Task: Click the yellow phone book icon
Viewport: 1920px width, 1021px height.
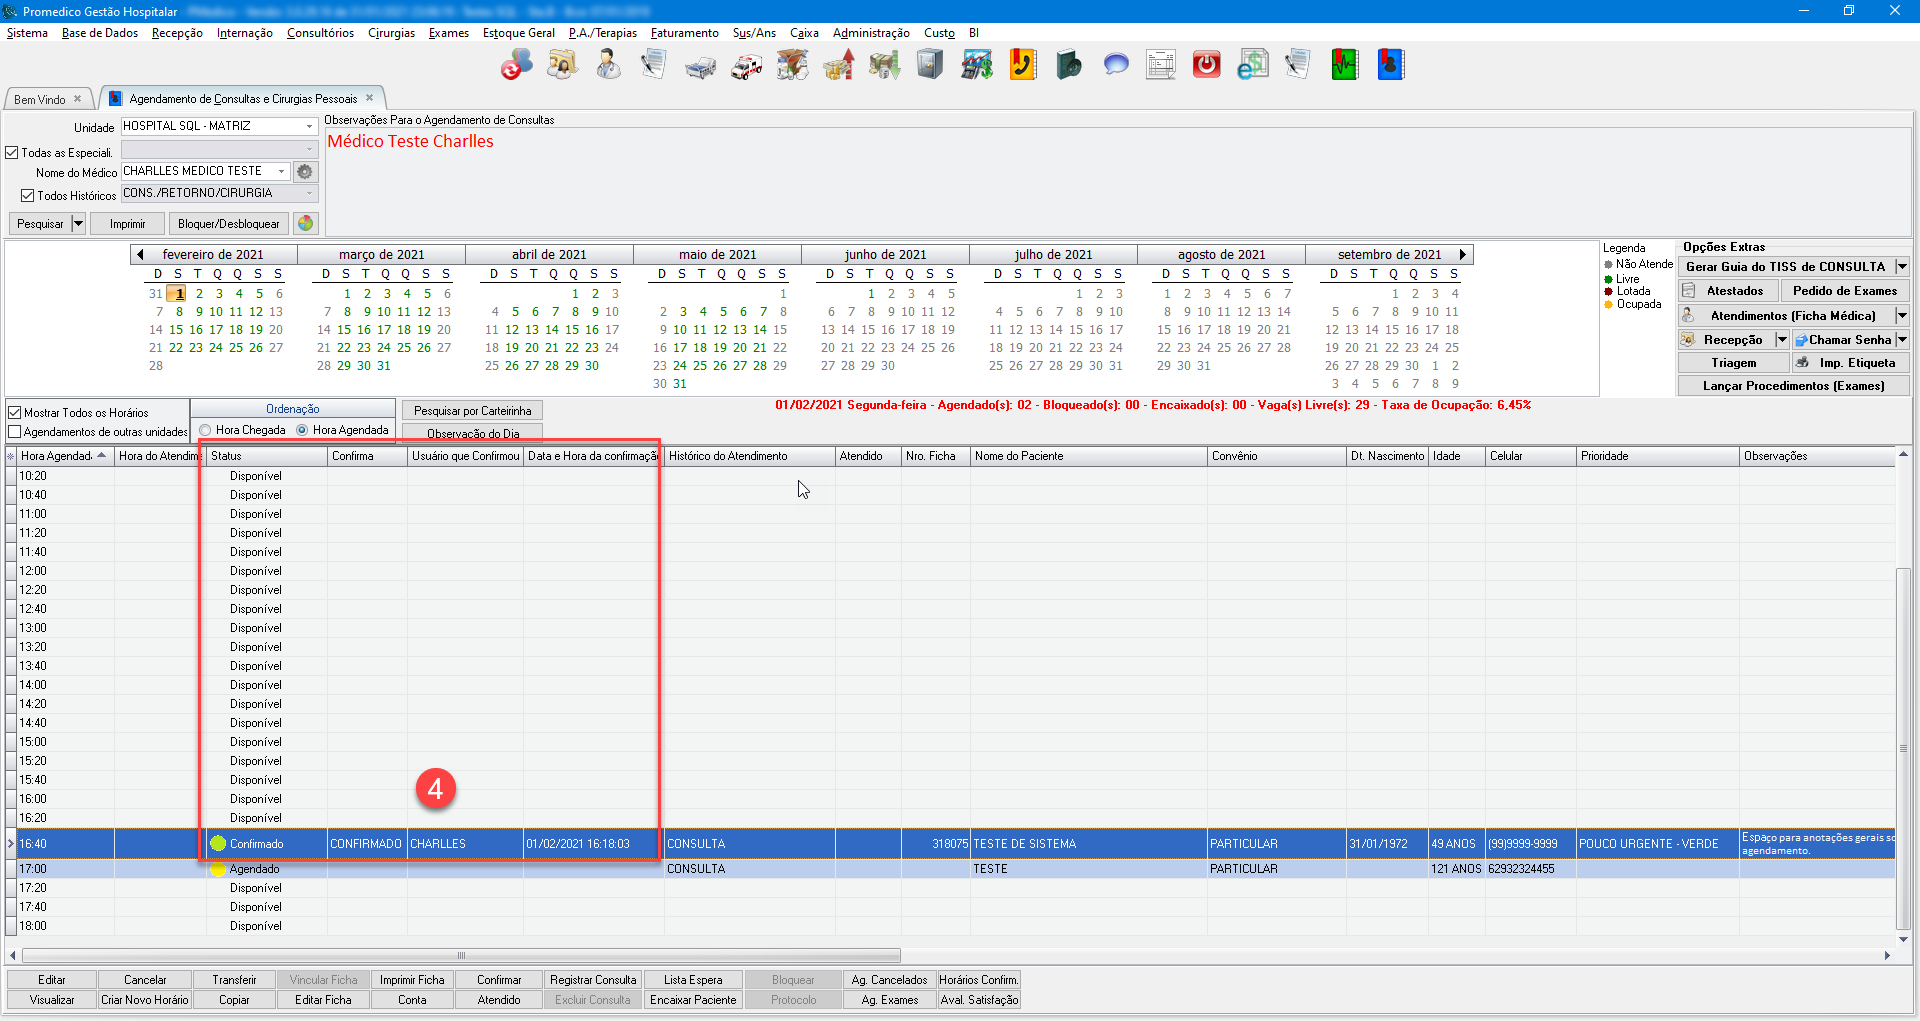Action: point(1022,66)
